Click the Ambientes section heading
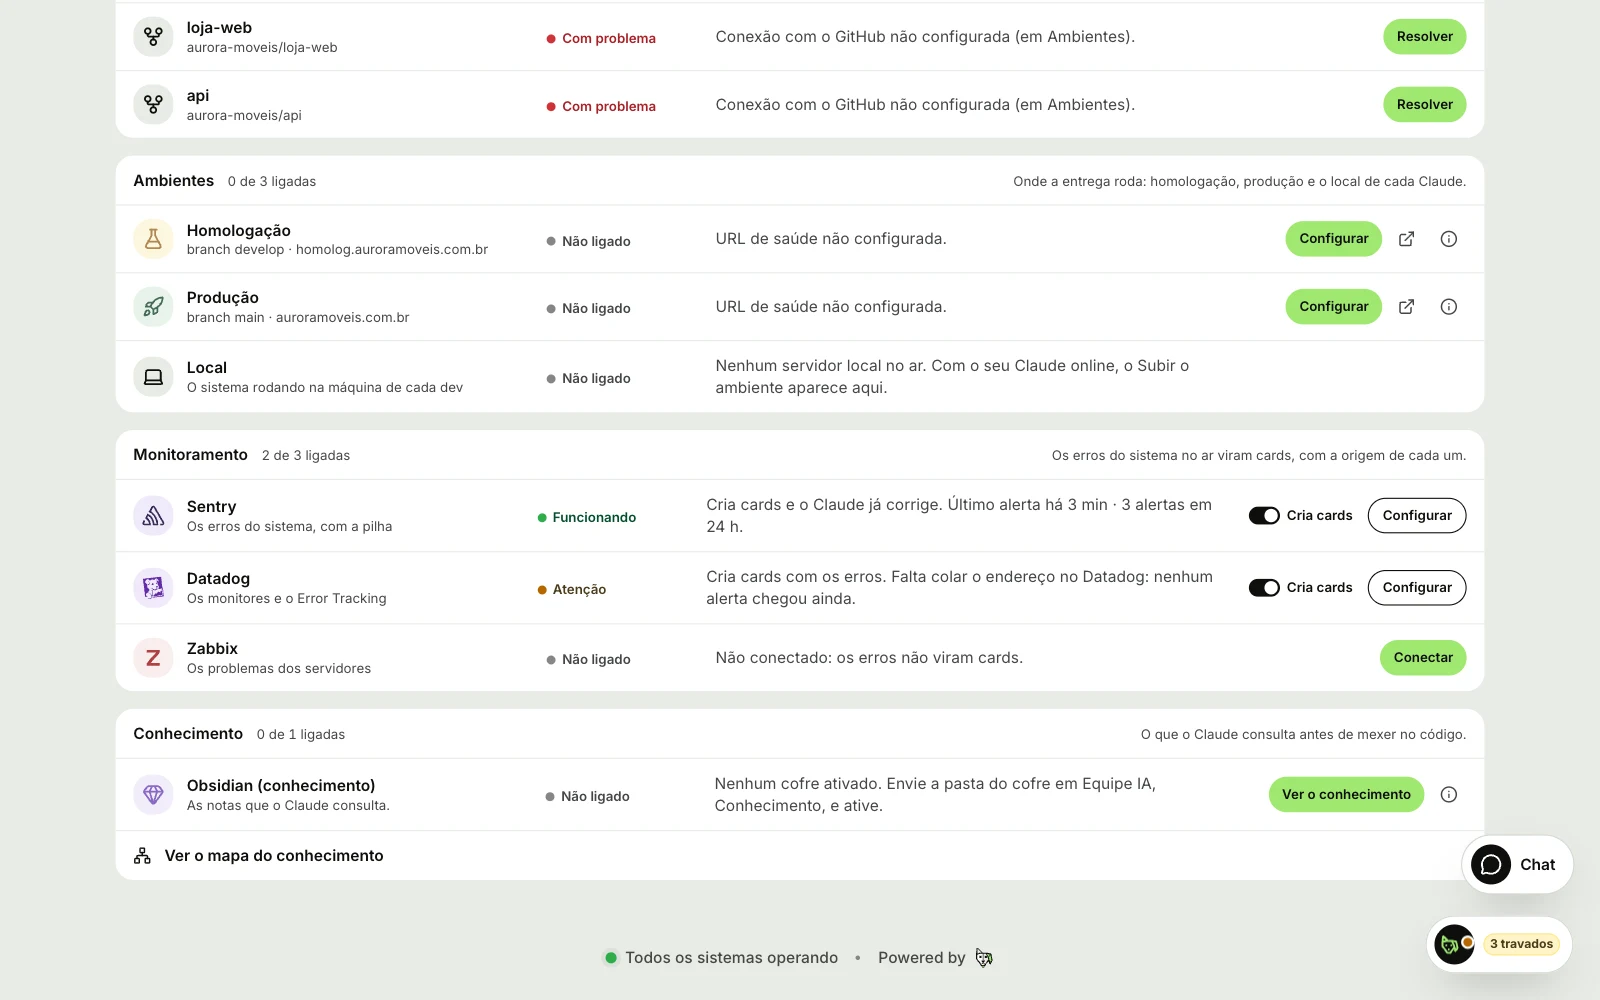This screenshot has width=1600, height=1000. [174, 181]
